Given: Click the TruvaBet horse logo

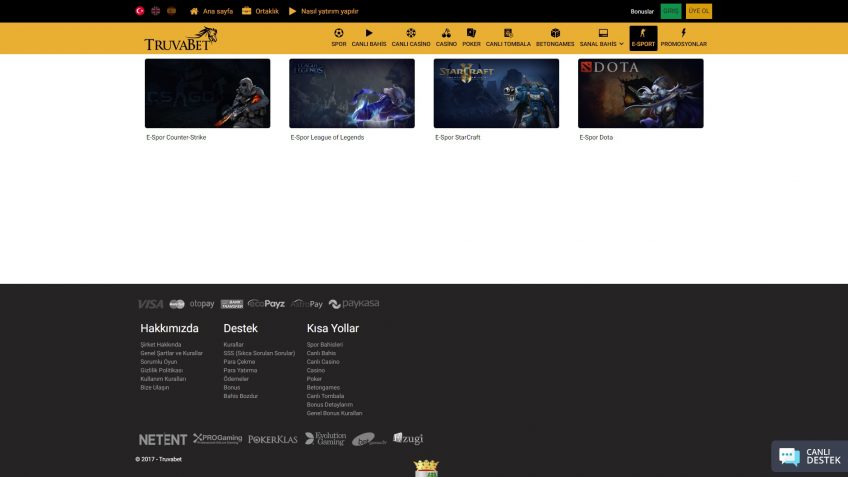Looking at the screenshot, I should [181, 38].
